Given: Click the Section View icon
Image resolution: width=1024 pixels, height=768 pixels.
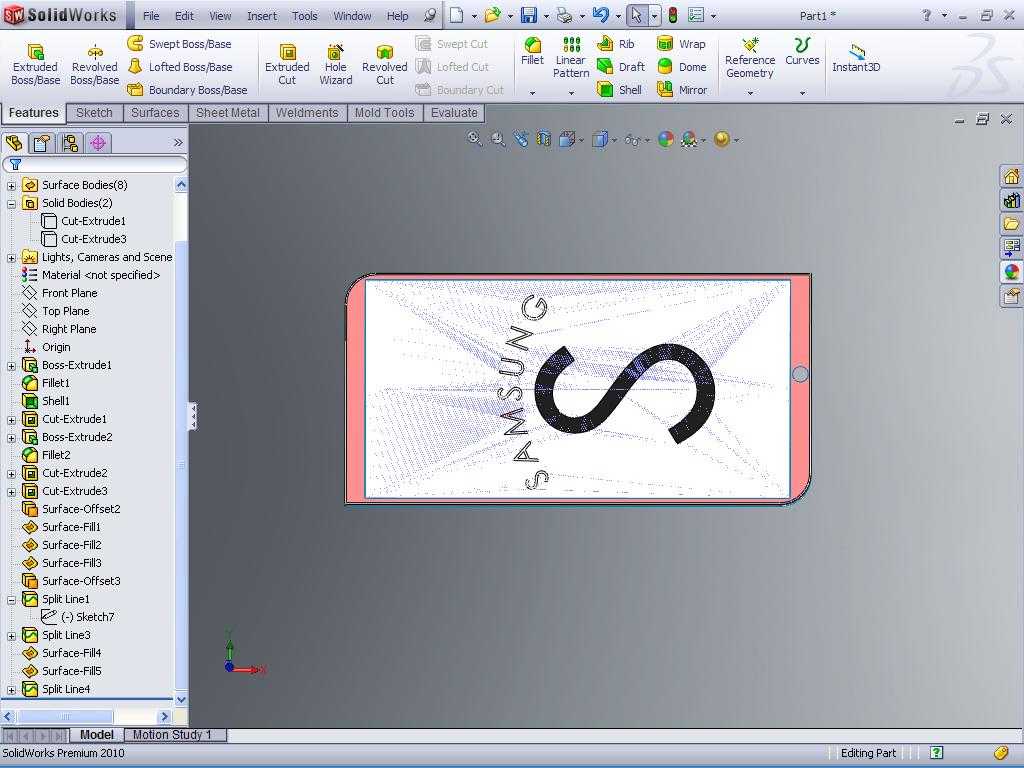Looking at the screenshot, I should [x=544, y=138].
